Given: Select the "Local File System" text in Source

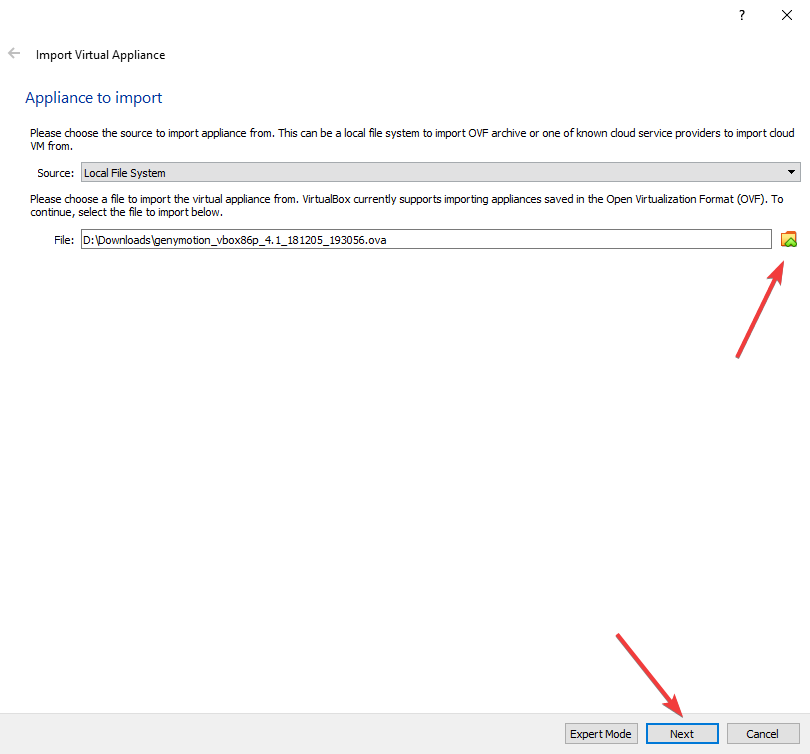Looking at the screenshot, I should 125,173.
